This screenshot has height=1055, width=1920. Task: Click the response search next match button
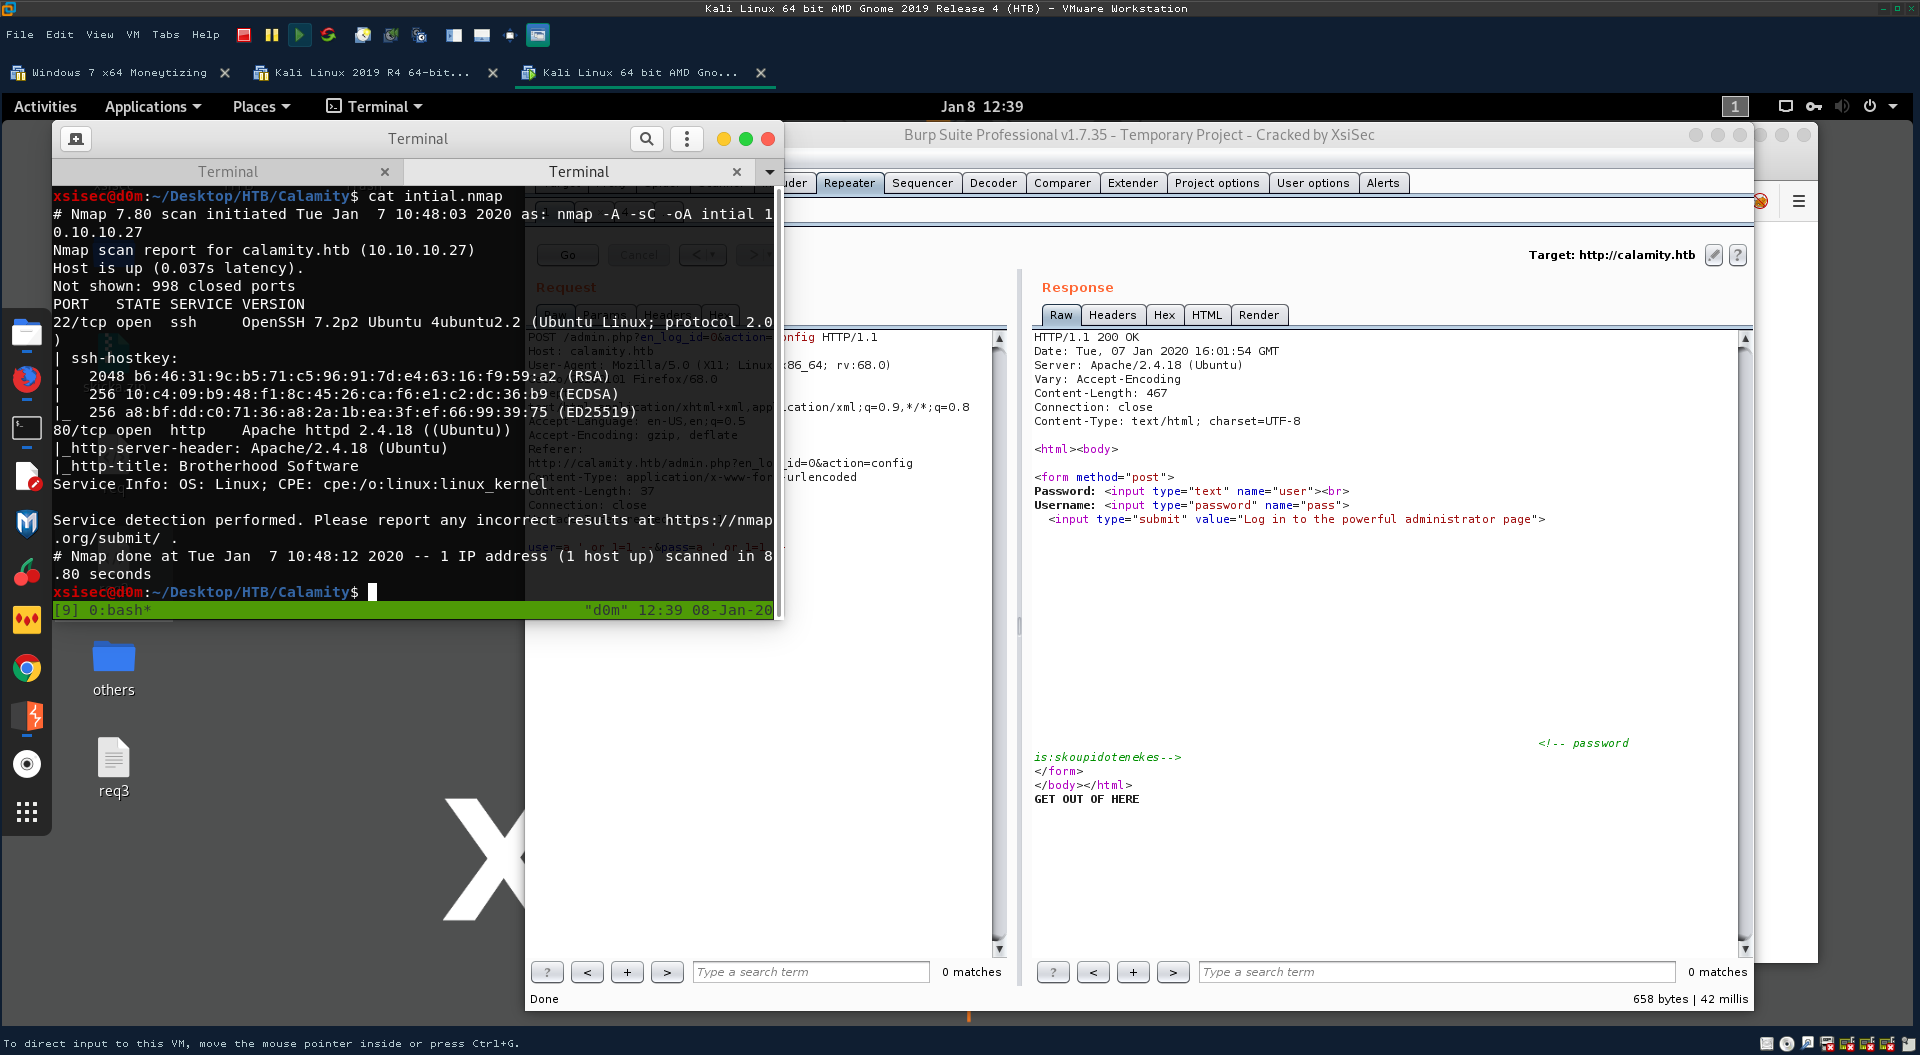[1173, 972]
